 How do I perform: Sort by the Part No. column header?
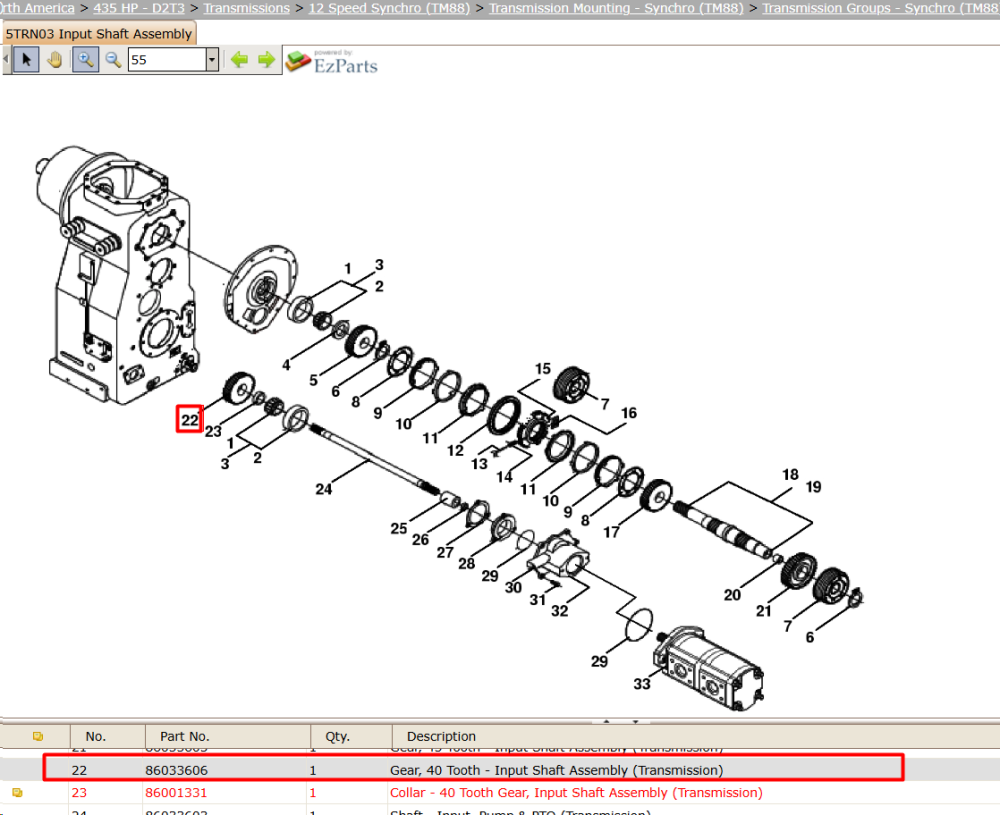tap(184, 737)
